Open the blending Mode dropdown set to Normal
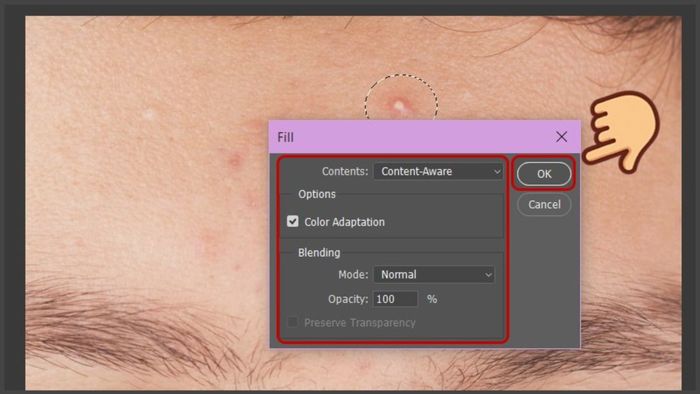The image size is (700, 394). click(x=434, y=274)
